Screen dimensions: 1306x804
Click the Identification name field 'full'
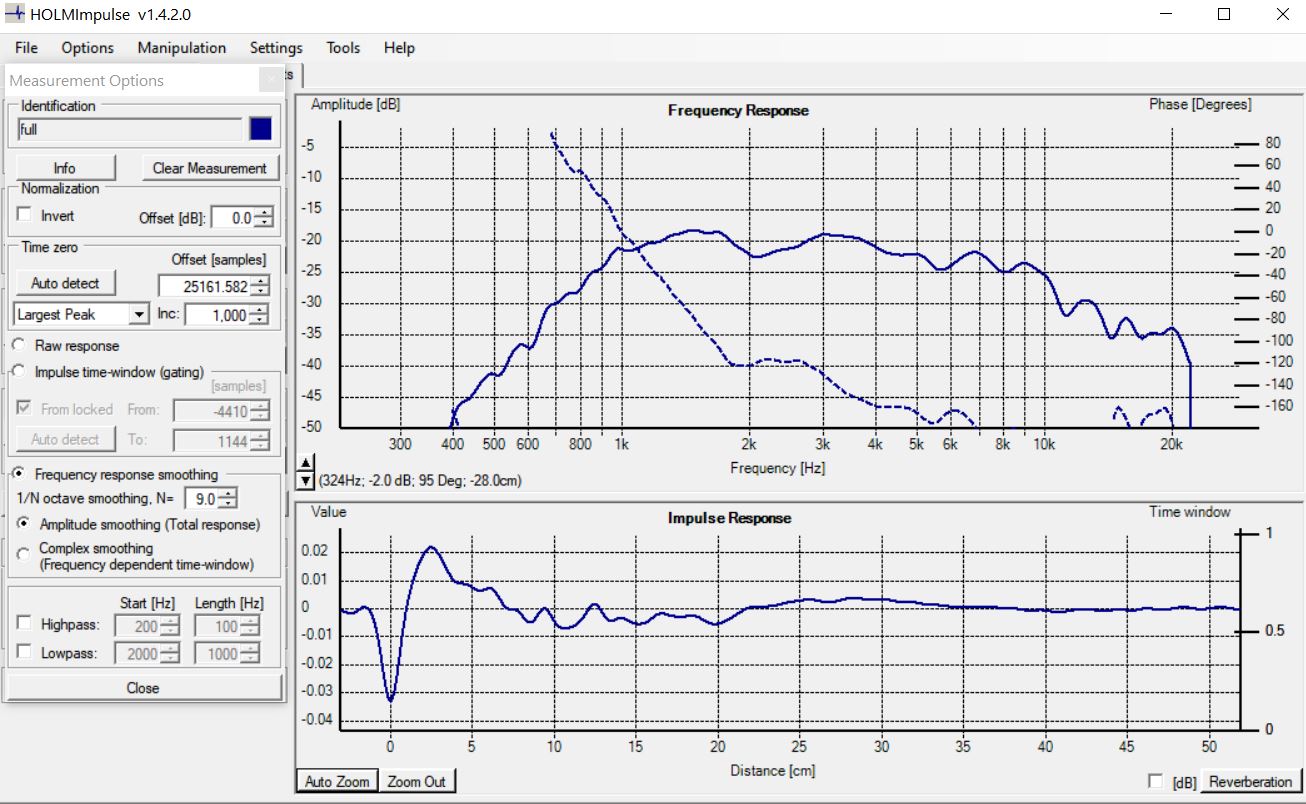pyautogui.click(x=130, y=129)
